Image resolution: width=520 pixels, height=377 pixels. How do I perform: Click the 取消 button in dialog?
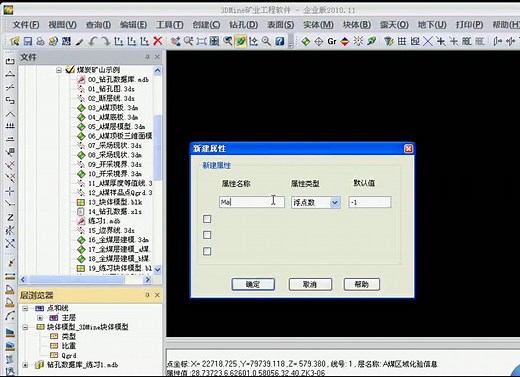(x=310, y=284)
